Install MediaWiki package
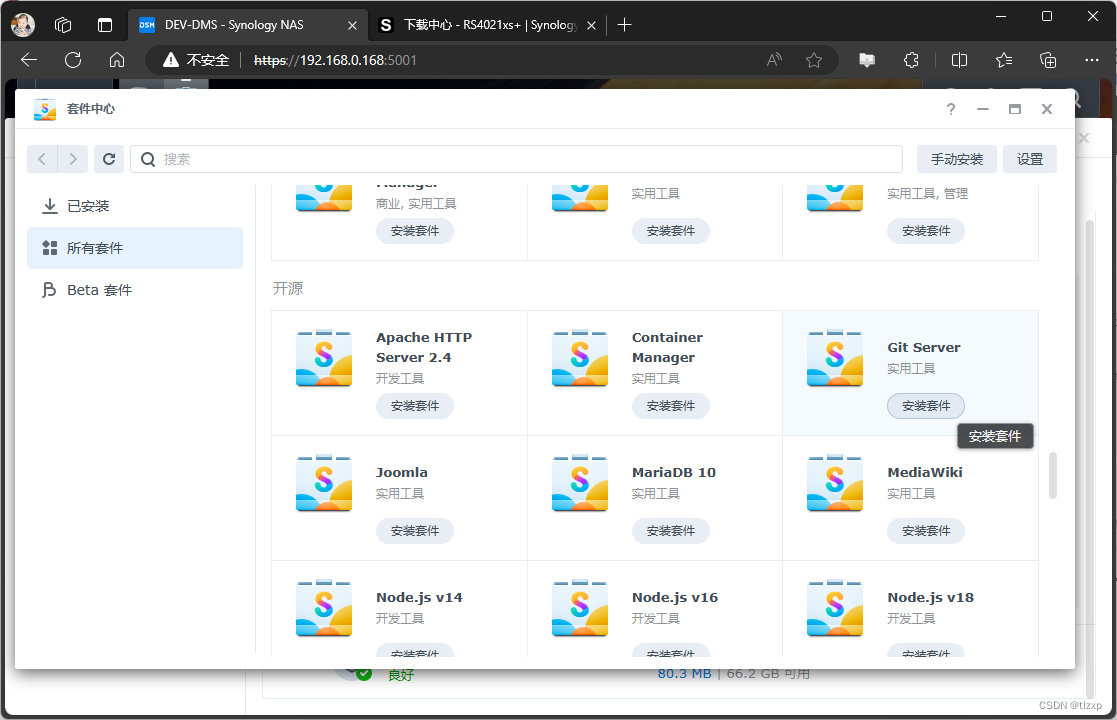The image size is (1117, 720). pos(925,531)
